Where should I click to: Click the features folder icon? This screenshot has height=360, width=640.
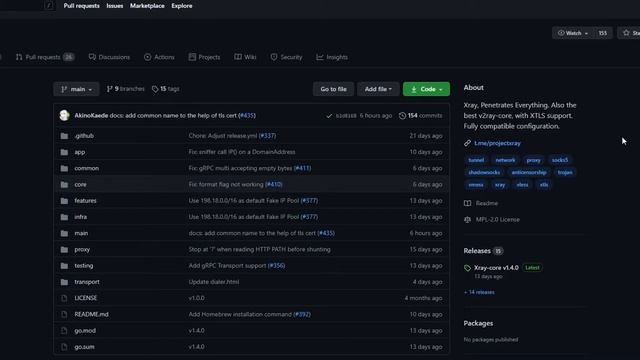click(64, 201)
